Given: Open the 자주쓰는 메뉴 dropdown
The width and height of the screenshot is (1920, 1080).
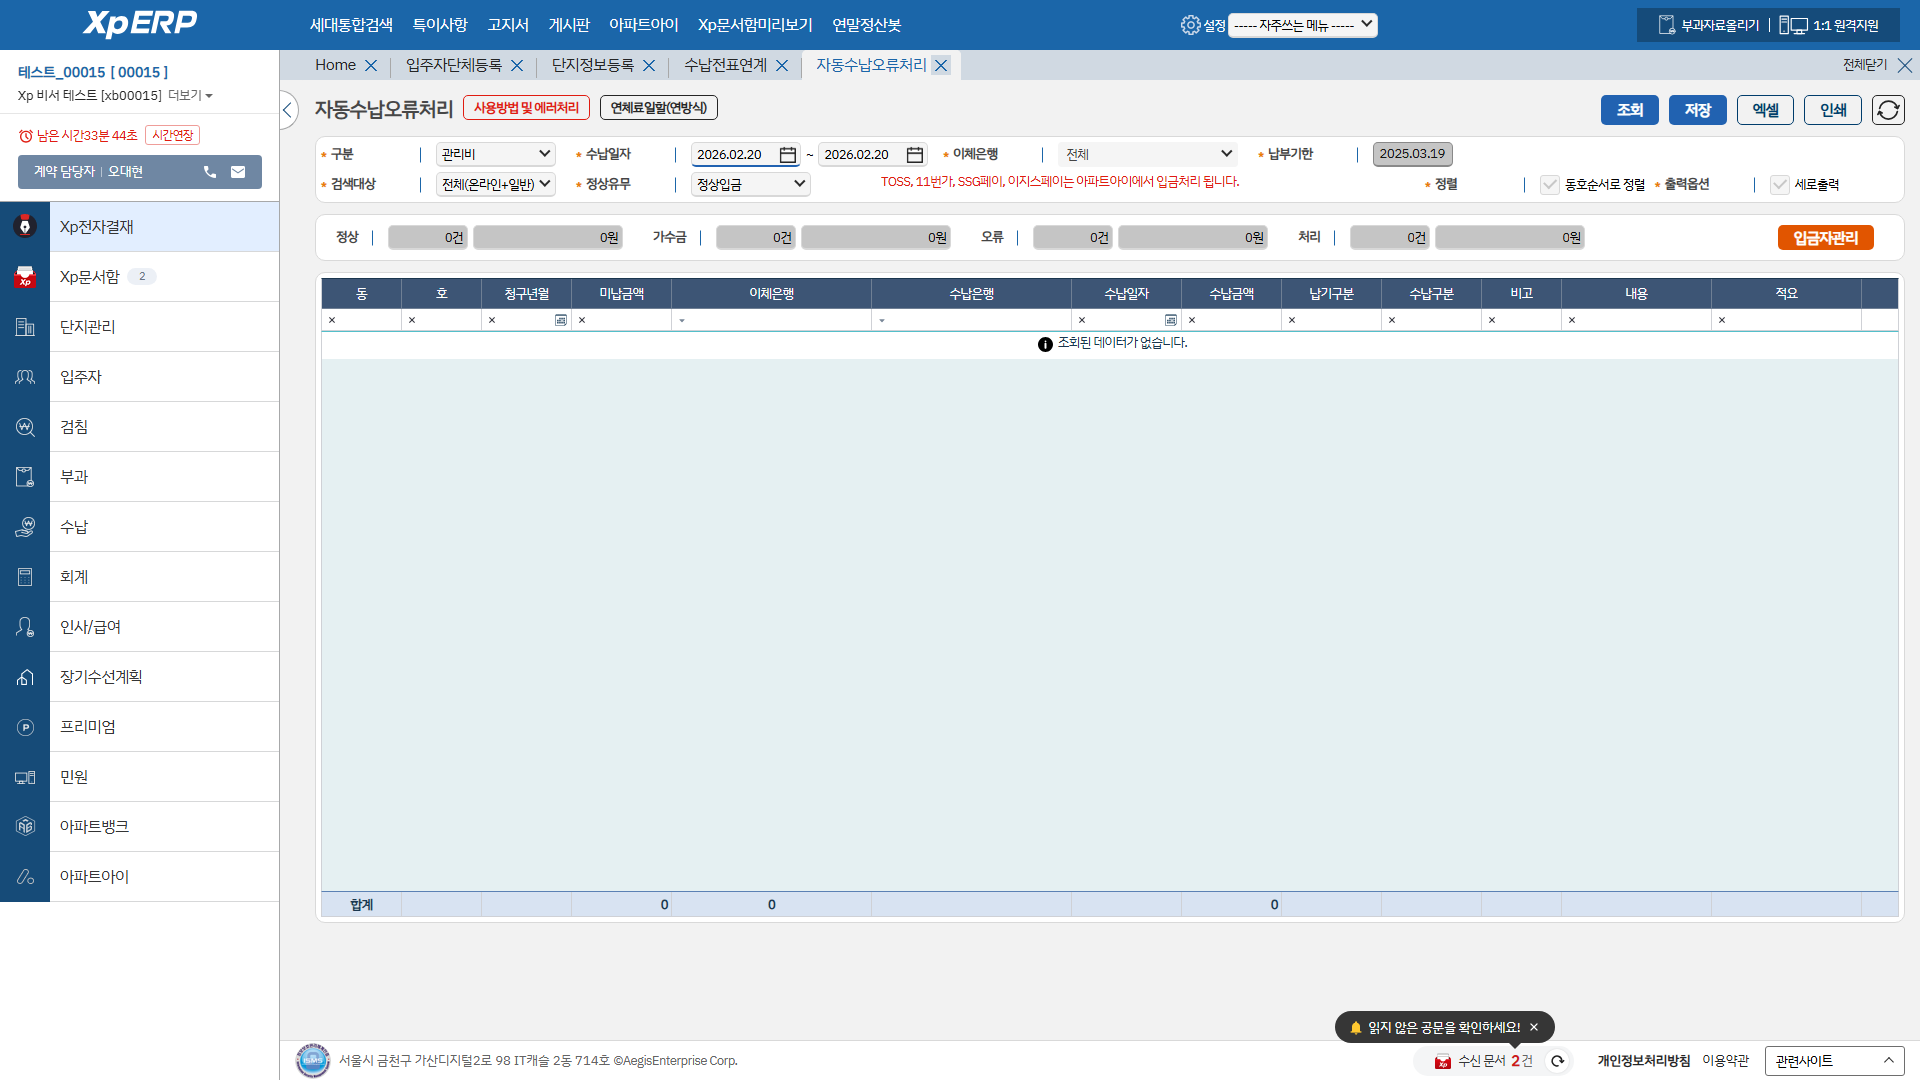Looking at the screenshot, I should pos(1302,25).
